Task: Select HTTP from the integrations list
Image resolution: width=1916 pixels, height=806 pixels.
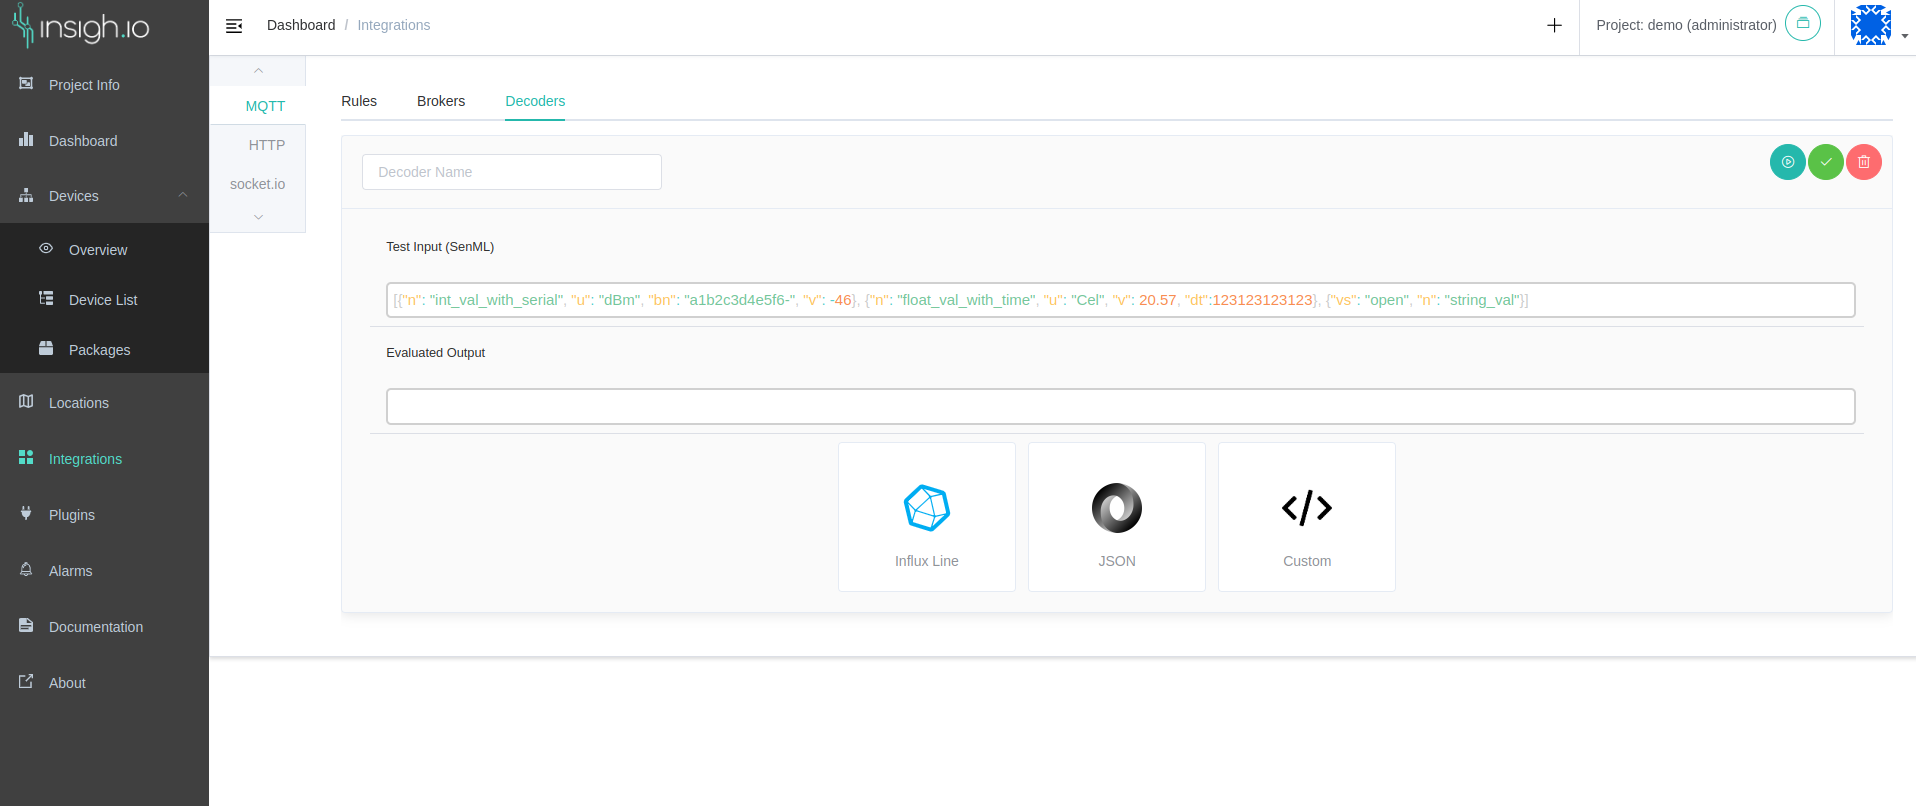Action: pos(267,144)
